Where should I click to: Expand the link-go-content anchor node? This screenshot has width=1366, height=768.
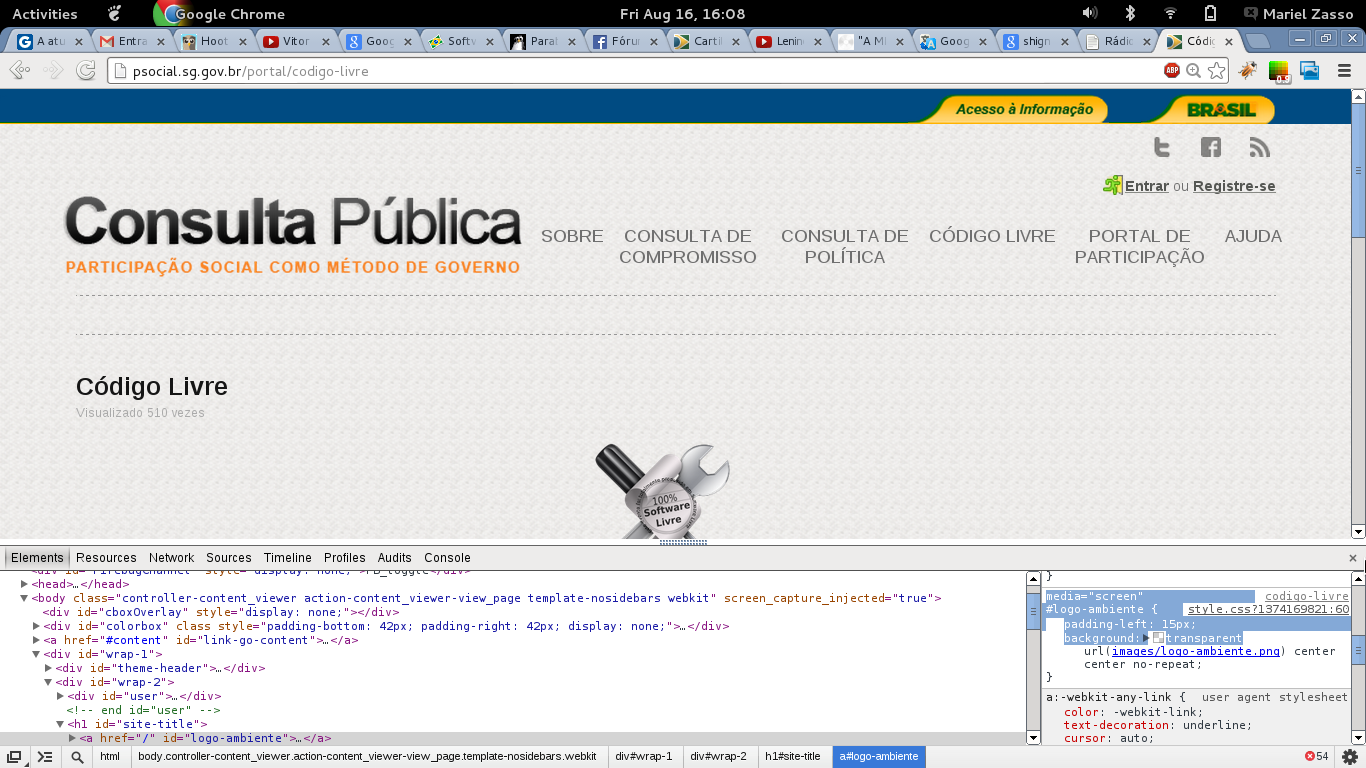(x=37, y=640)
